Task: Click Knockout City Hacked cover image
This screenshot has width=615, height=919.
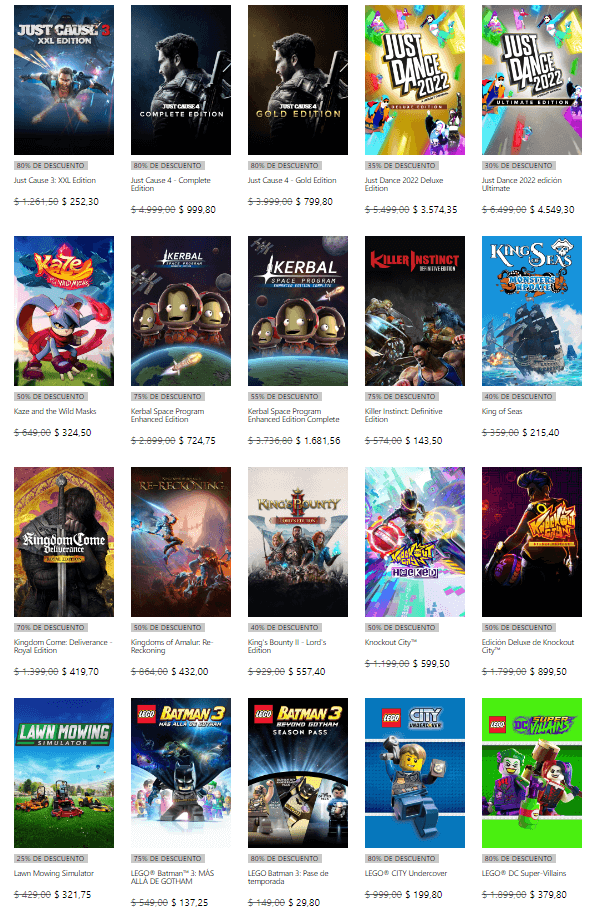Action: pos(414,542)
